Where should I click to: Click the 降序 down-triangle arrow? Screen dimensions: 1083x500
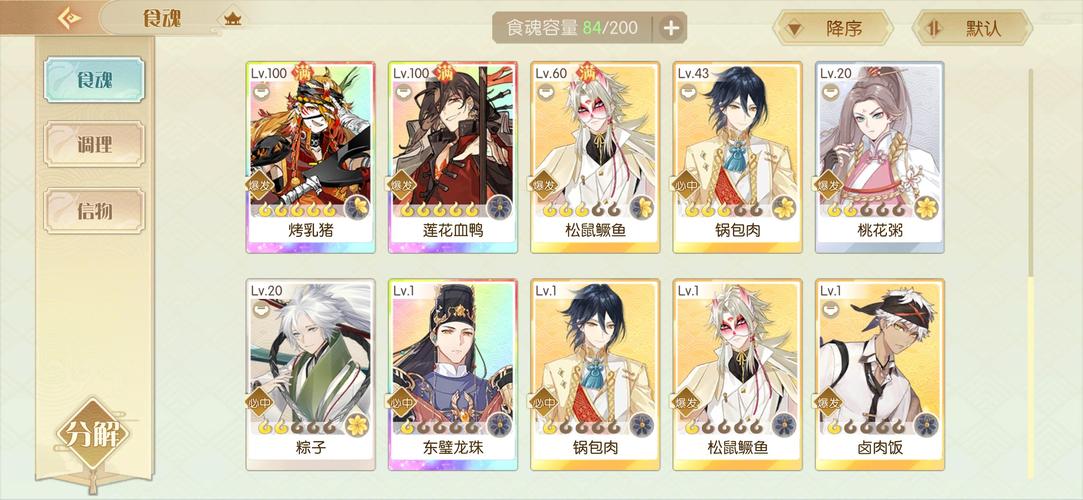click(x=795, y=29)
